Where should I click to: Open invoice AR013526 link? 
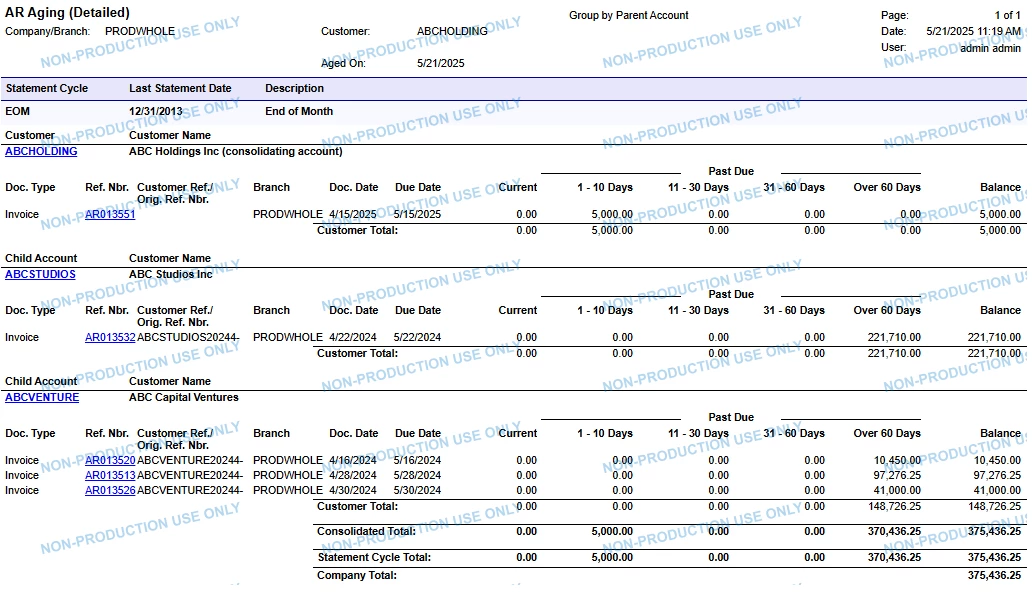(x=110, y=491)
